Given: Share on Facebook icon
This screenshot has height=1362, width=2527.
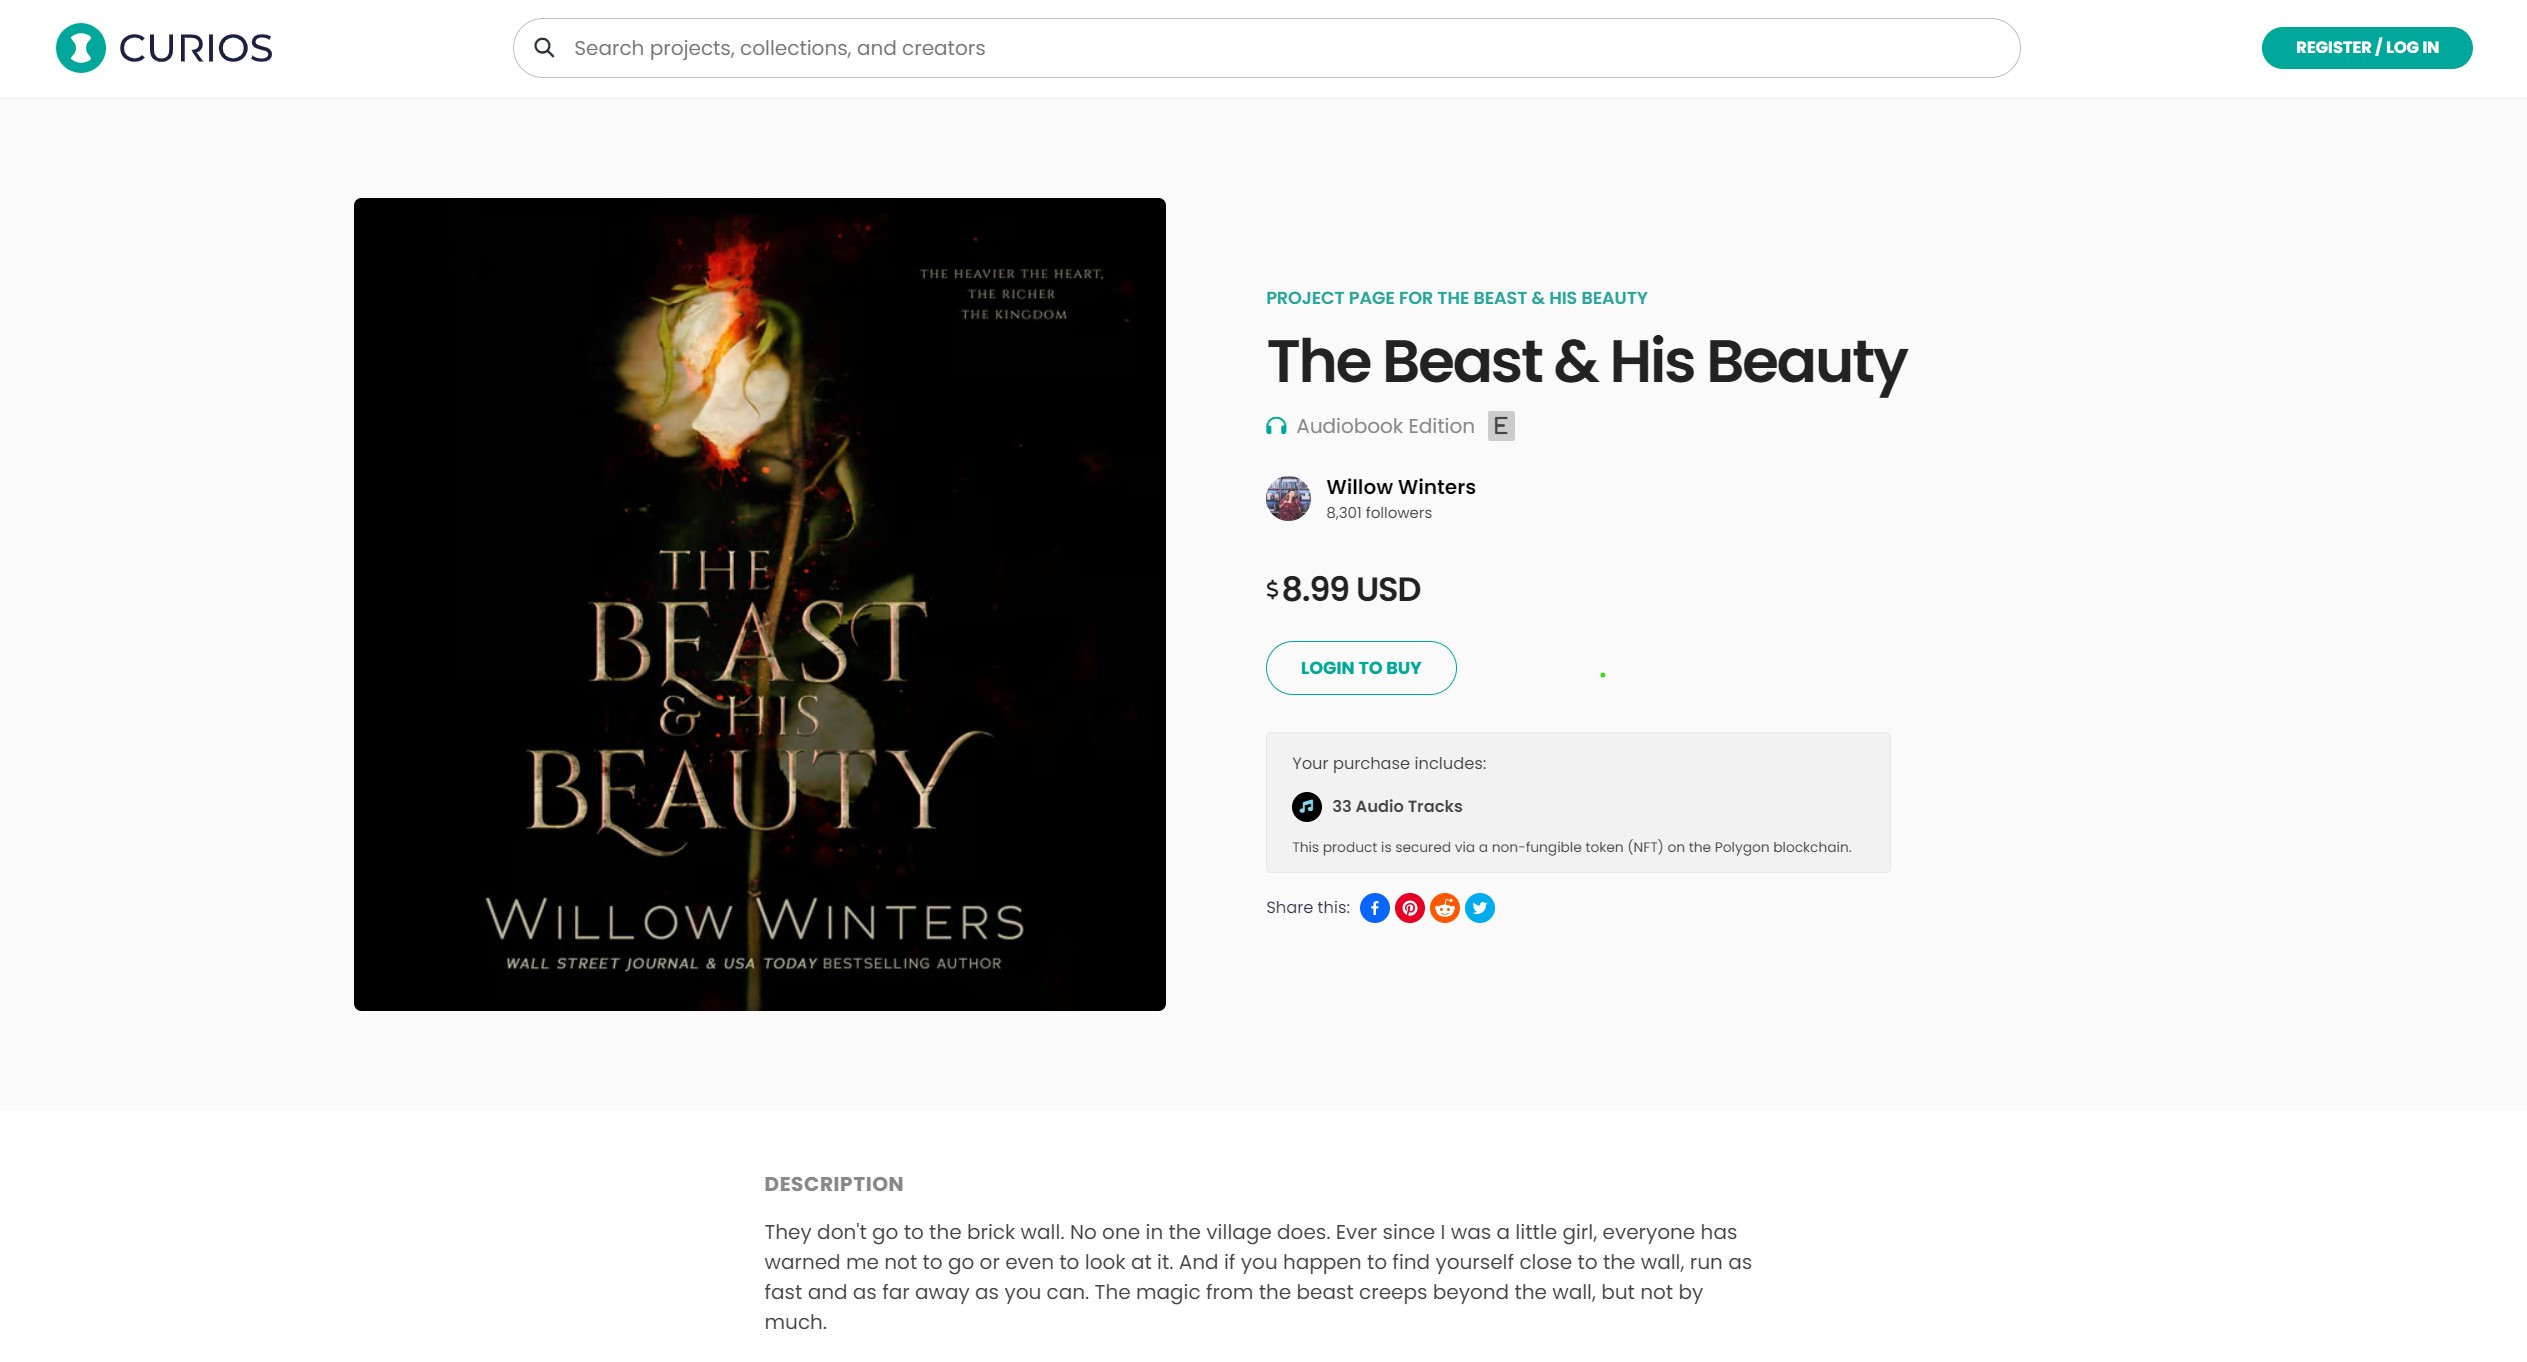Looking at the screenshot, I should [1375, 908].
